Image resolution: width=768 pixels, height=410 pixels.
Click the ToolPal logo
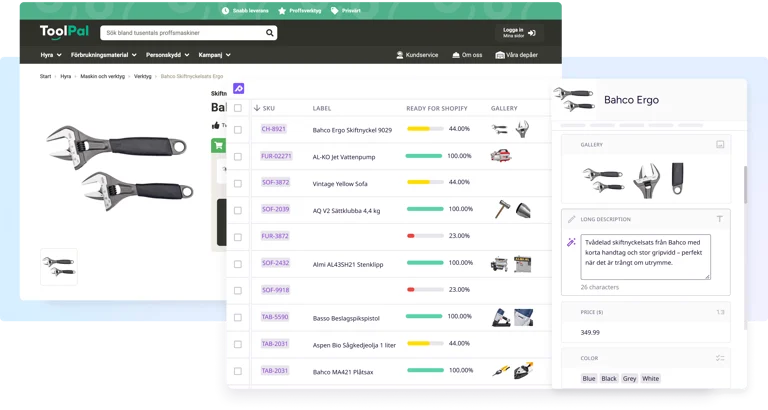(64, 32)
